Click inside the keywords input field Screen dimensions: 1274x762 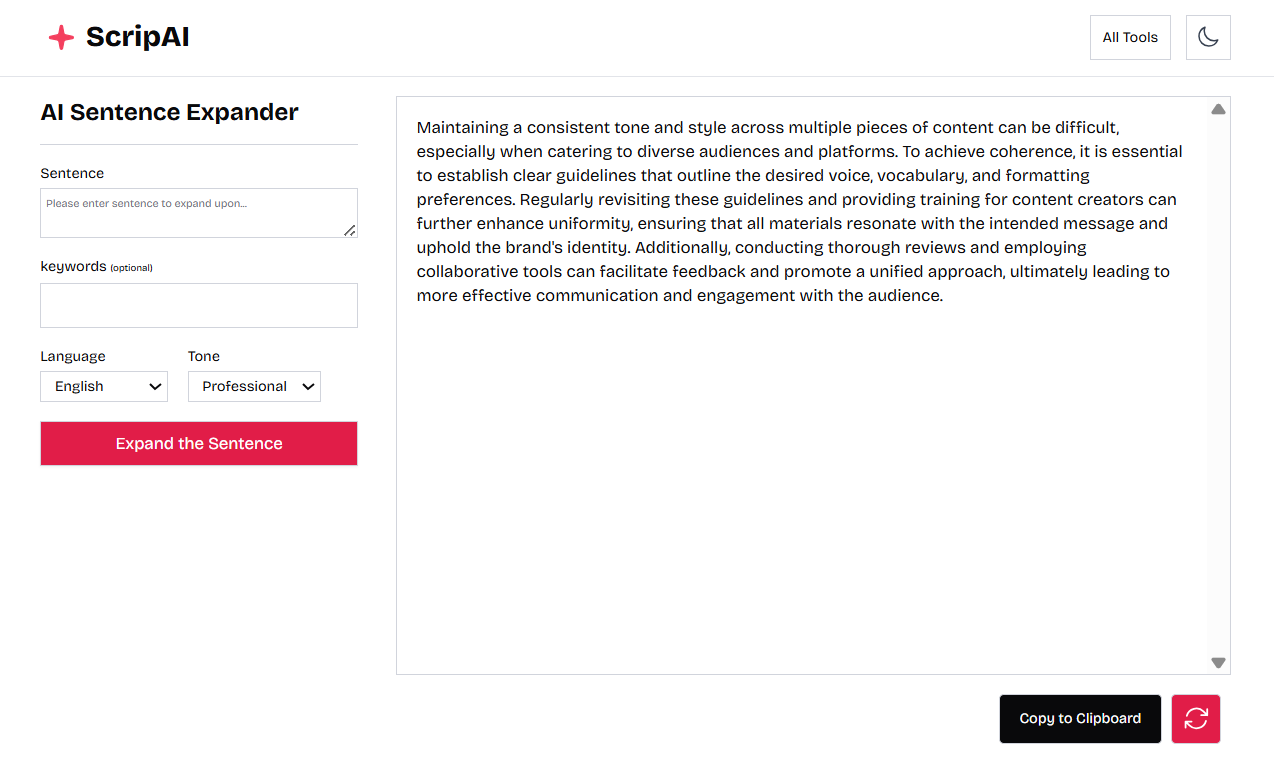[199, 305]
